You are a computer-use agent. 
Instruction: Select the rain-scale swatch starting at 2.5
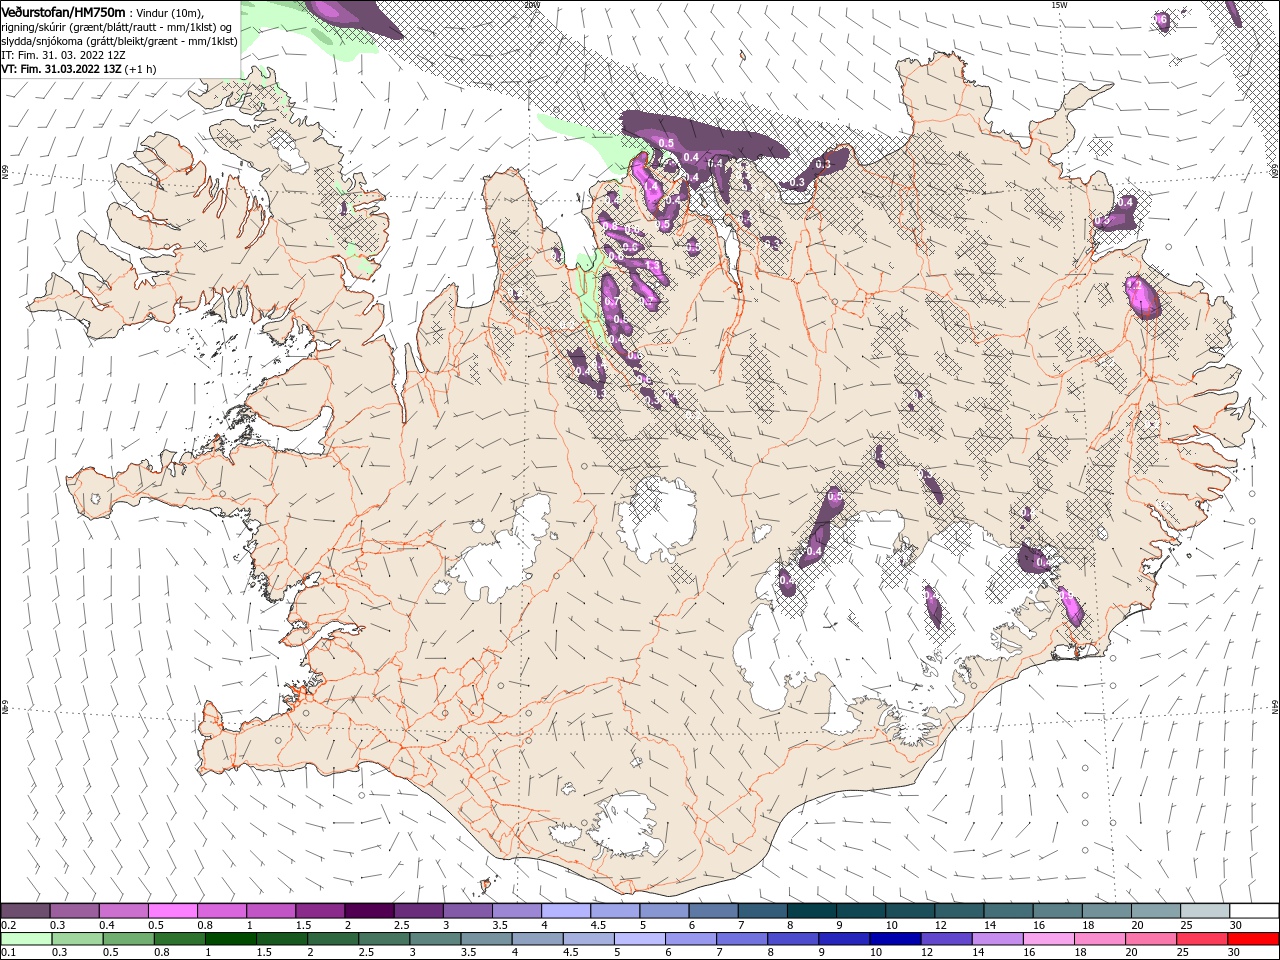coord(383,939)
